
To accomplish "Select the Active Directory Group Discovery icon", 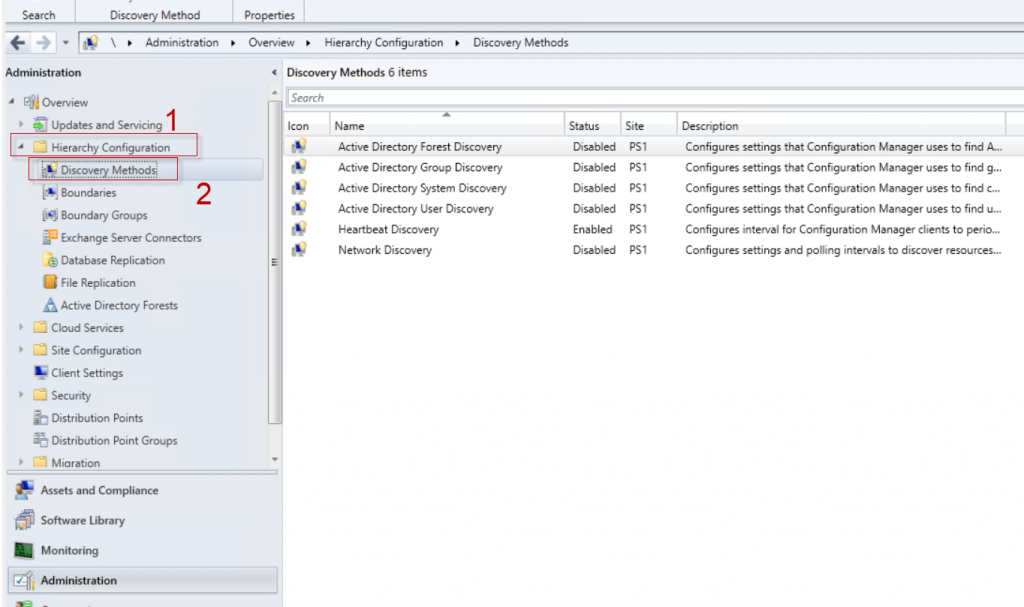I will pos(299,167).
